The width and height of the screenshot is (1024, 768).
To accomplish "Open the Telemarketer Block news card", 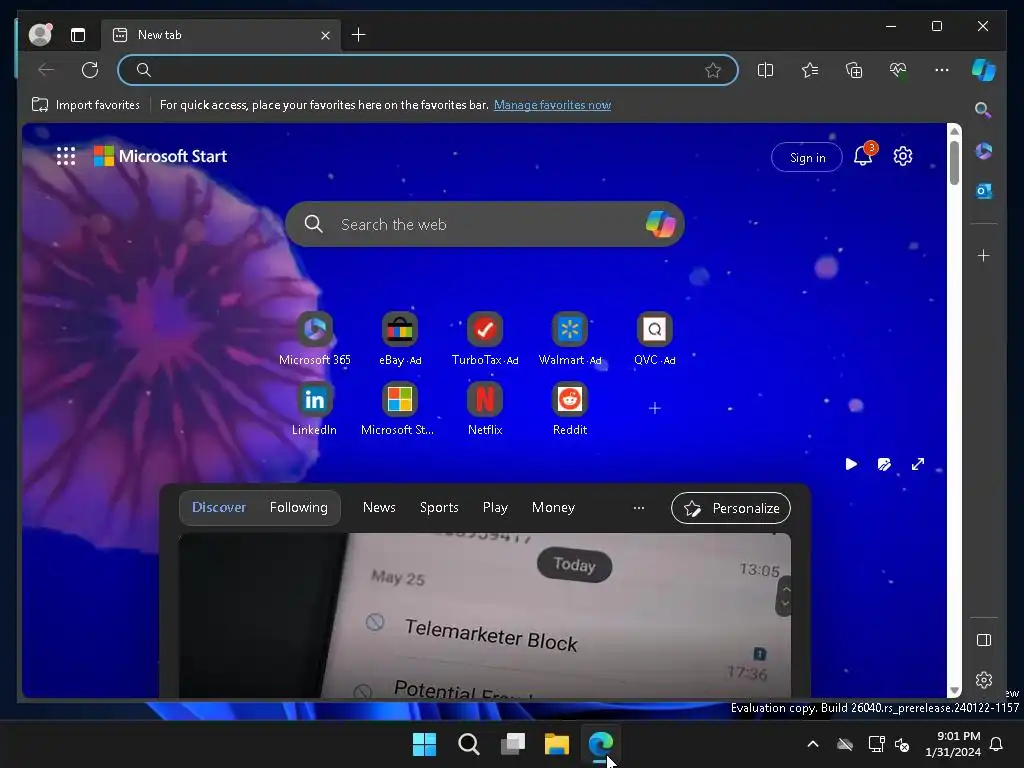I will pyautogui.click(x=485, y=615).
